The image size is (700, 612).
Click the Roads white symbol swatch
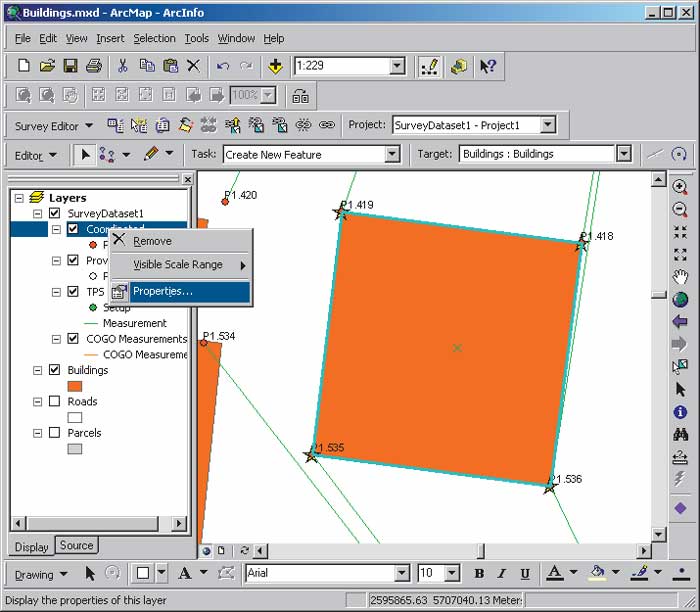click(x=75, y=417)
